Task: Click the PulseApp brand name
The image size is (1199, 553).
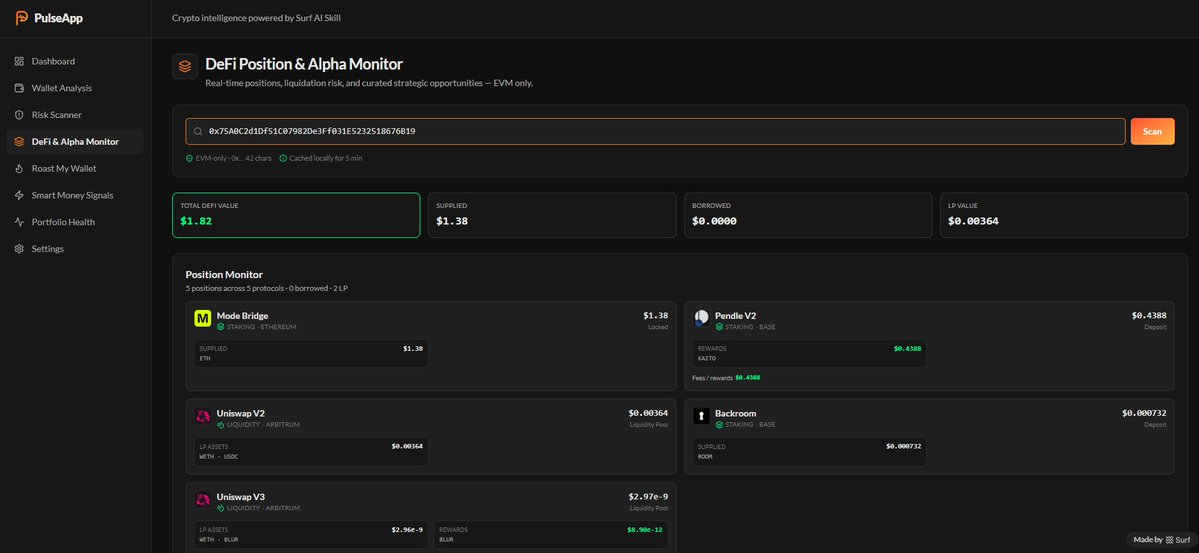Action: pyautogui.click(x=58, y=18)
